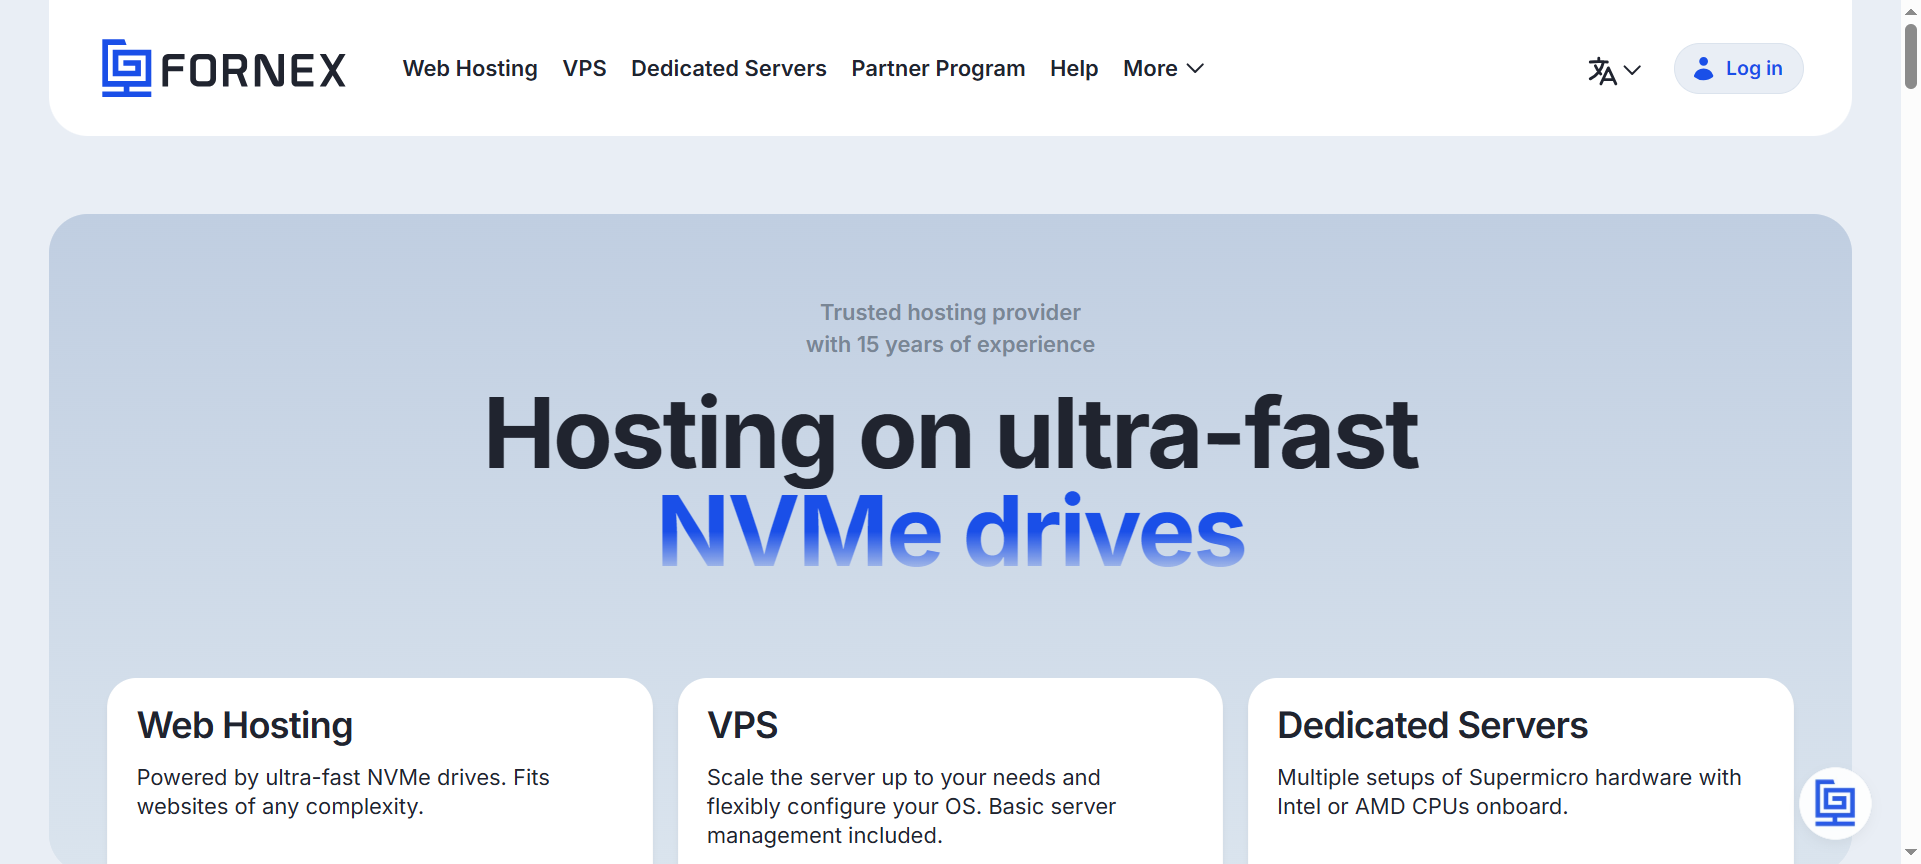1921x864 pixels.
Task: Click the scrollbar down arrow
Action: pyautogui.click(x=1910, y=853)
